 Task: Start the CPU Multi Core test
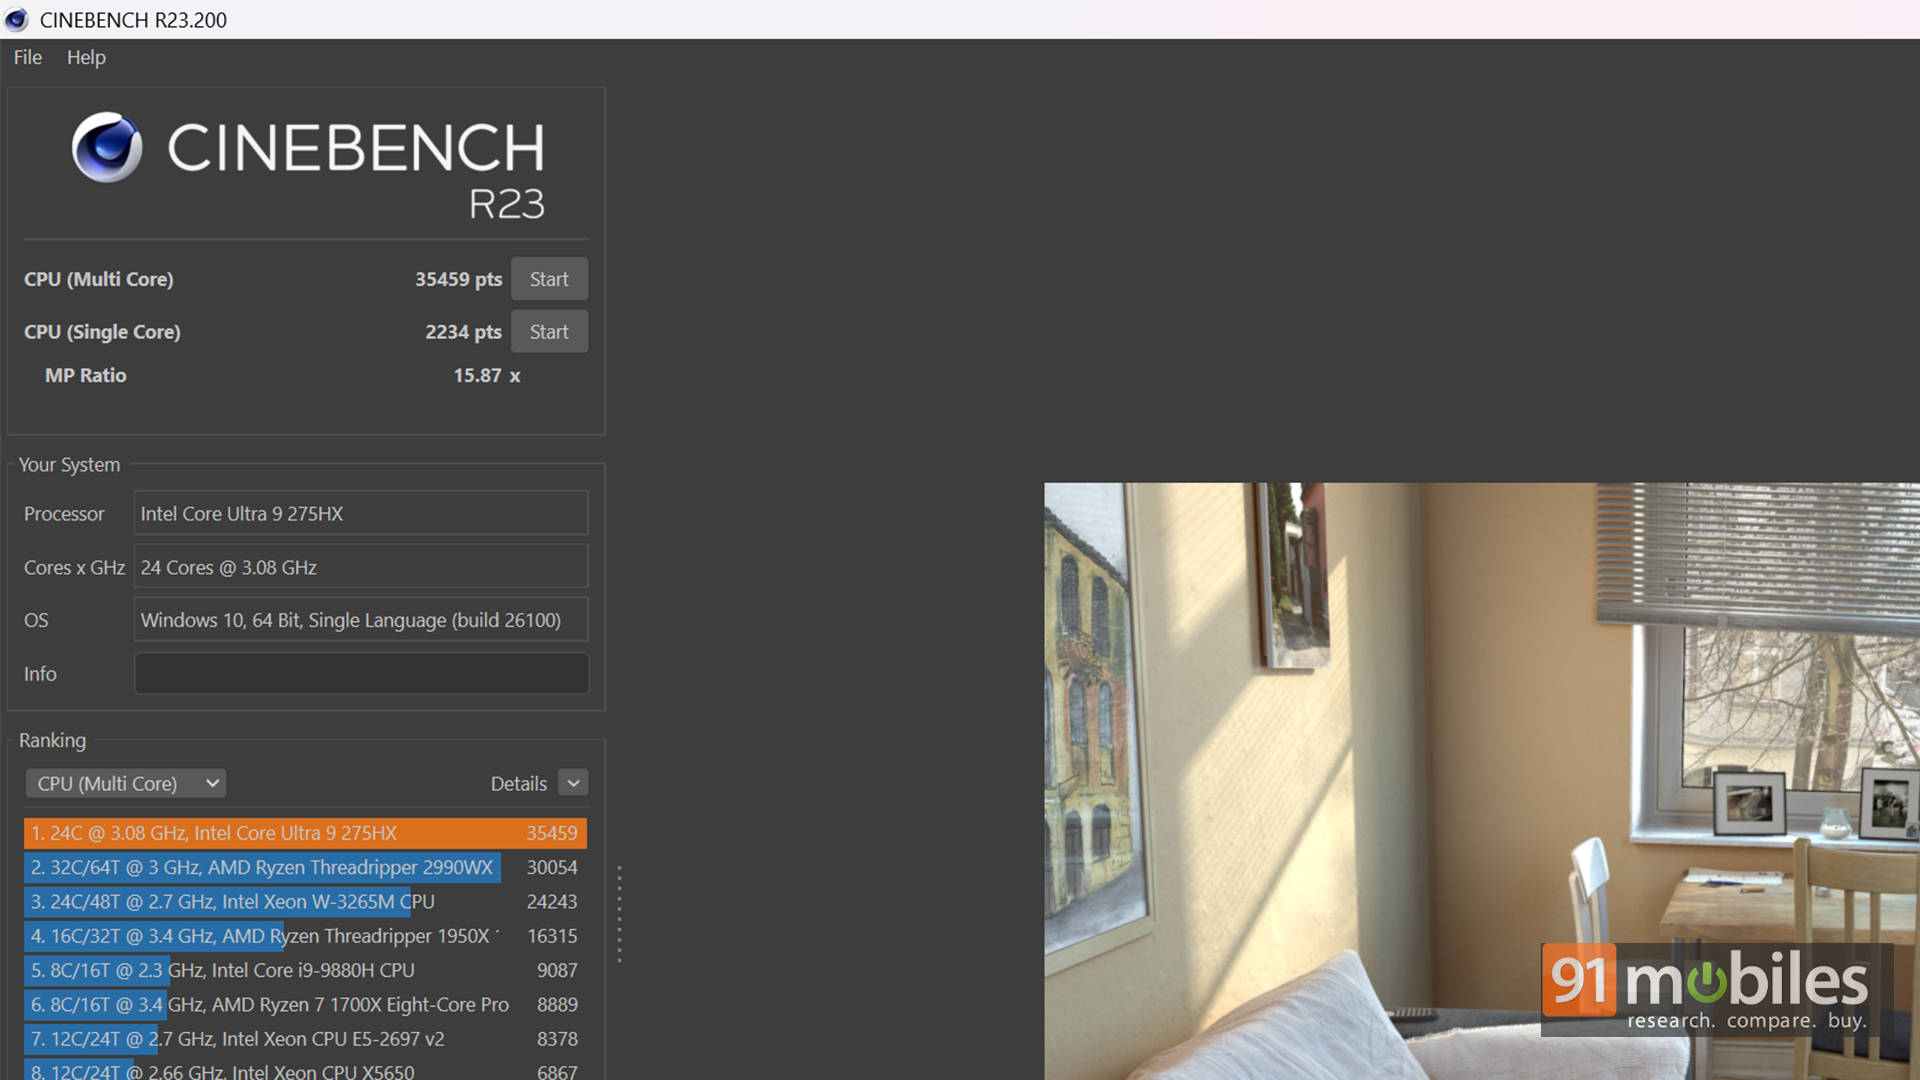point(549,279)
